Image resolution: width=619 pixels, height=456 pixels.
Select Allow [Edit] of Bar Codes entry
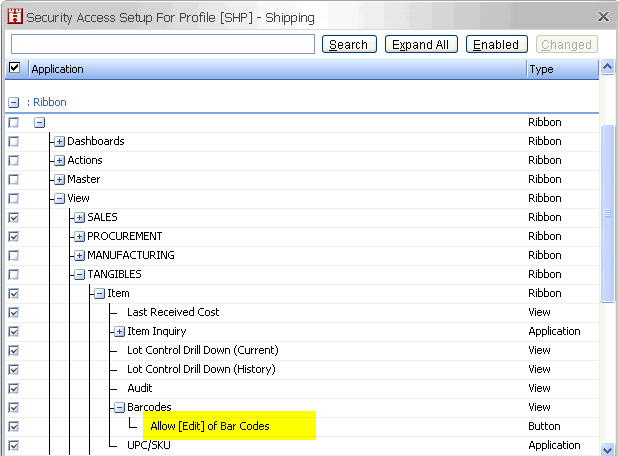210,427
